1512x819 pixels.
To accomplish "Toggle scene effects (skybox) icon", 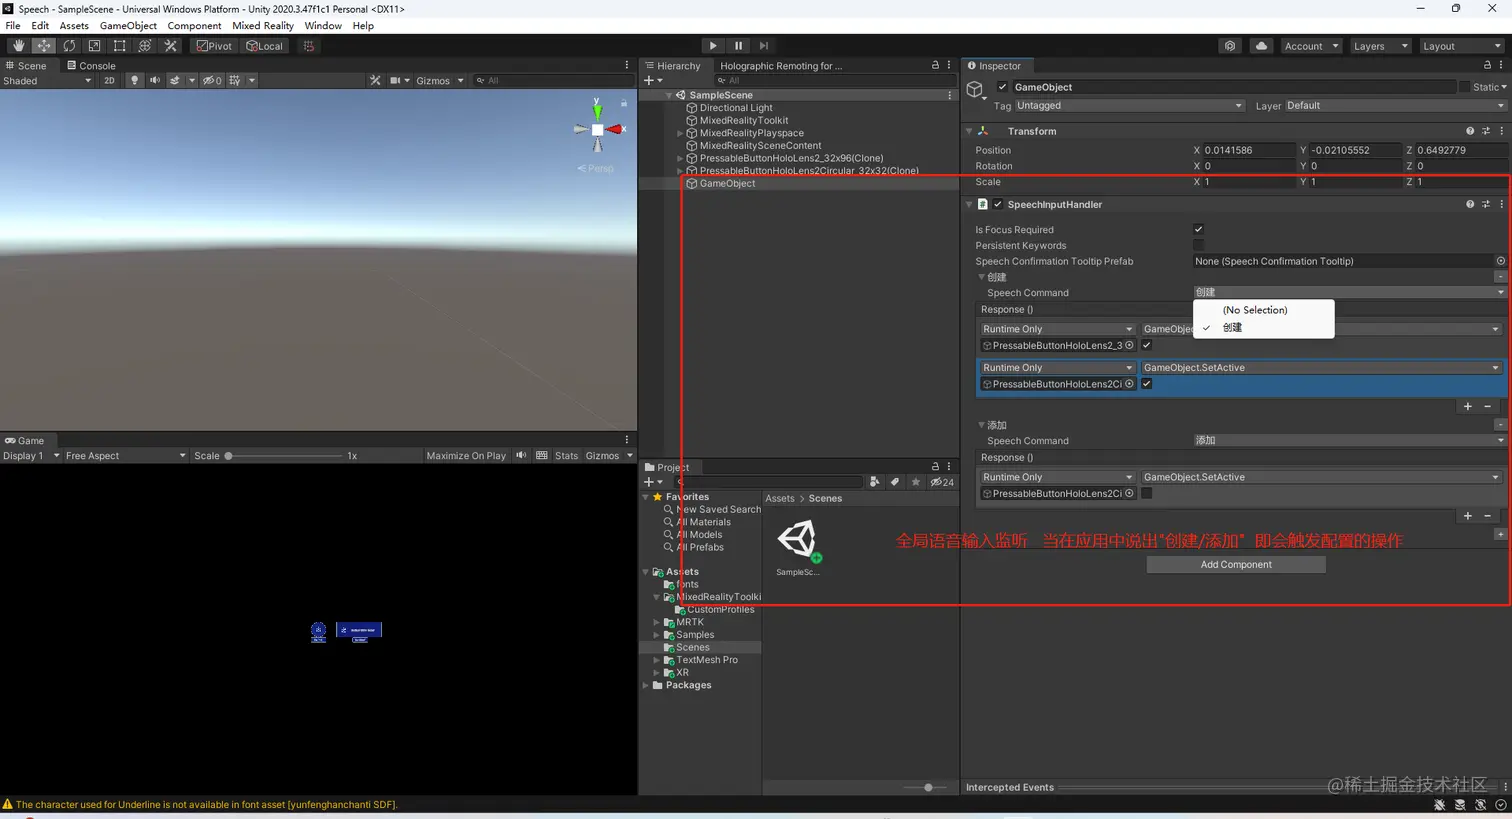I will pyautogui.click(x=175, y=81).
